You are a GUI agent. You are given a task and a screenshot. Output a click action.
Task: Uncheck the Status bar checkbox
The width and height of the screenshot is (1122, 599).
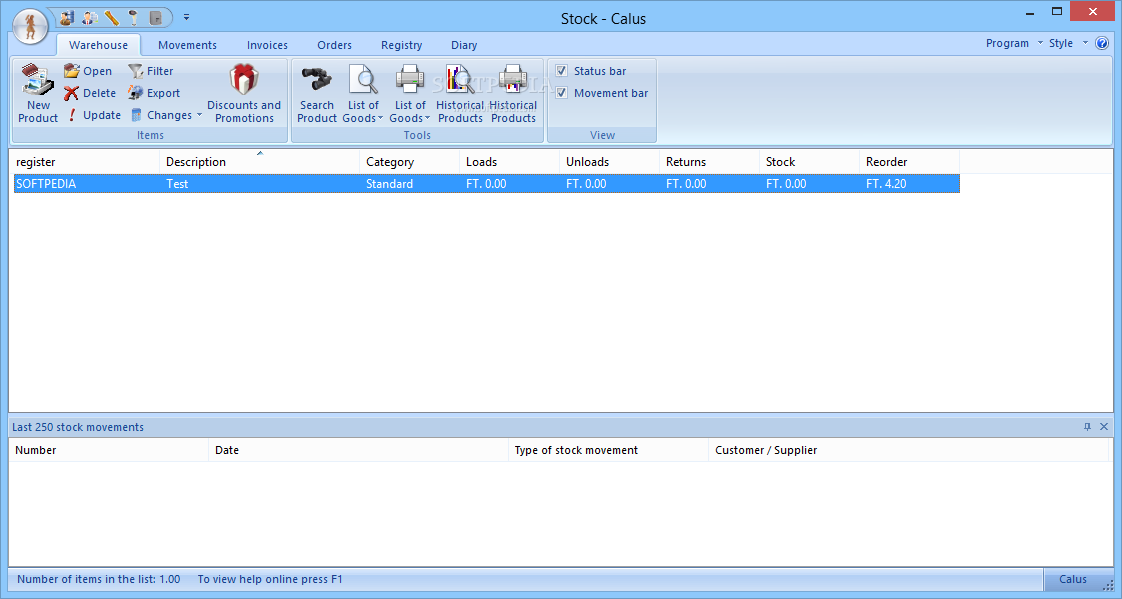[x=562, y=71]
